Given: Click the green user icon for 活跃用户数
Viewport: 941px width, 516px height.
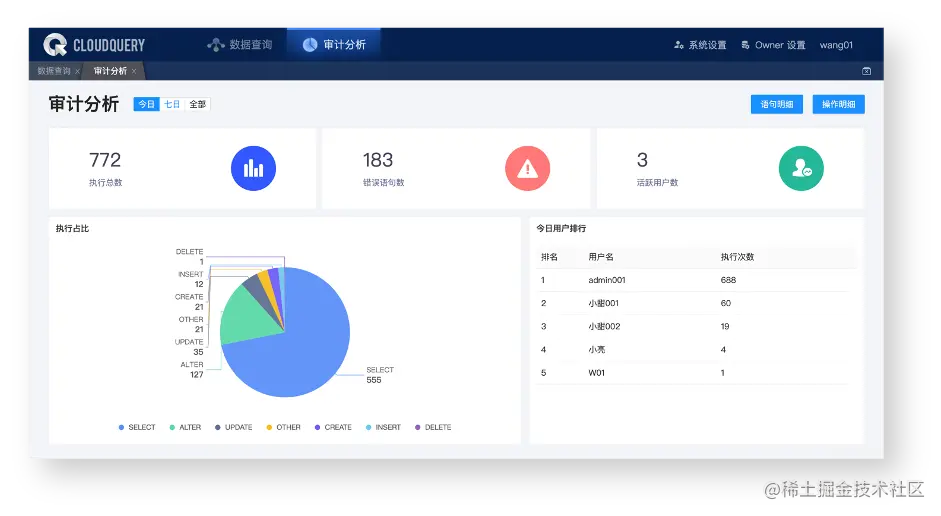Looking at the screenshot, I should 801,169.
